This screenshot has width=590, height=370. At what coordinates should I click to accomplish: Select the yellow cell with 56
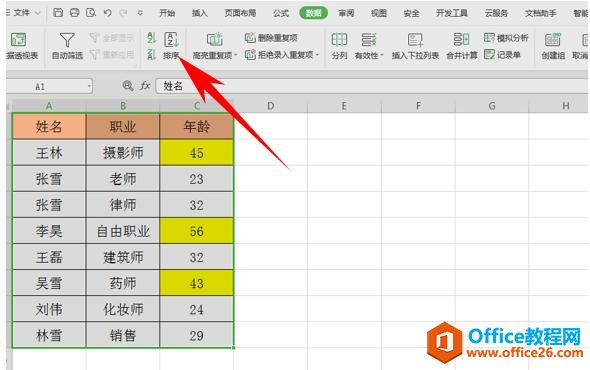(197, 231)
